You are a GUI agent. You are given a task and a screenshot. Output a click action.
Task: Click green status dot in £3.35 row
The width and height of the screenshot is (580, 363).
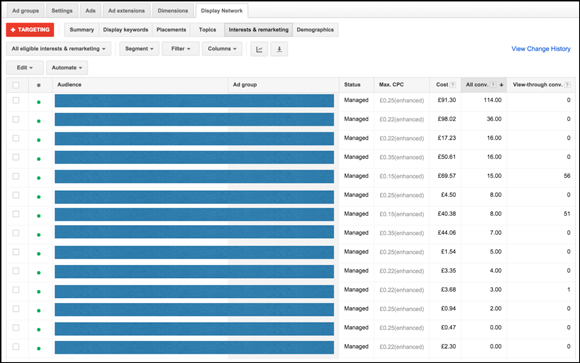tap(38, 273)
